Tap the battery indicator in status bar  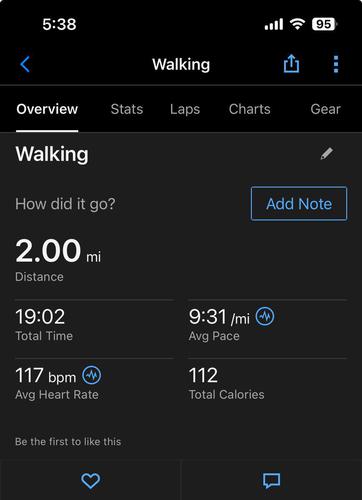tap(324, 24)
